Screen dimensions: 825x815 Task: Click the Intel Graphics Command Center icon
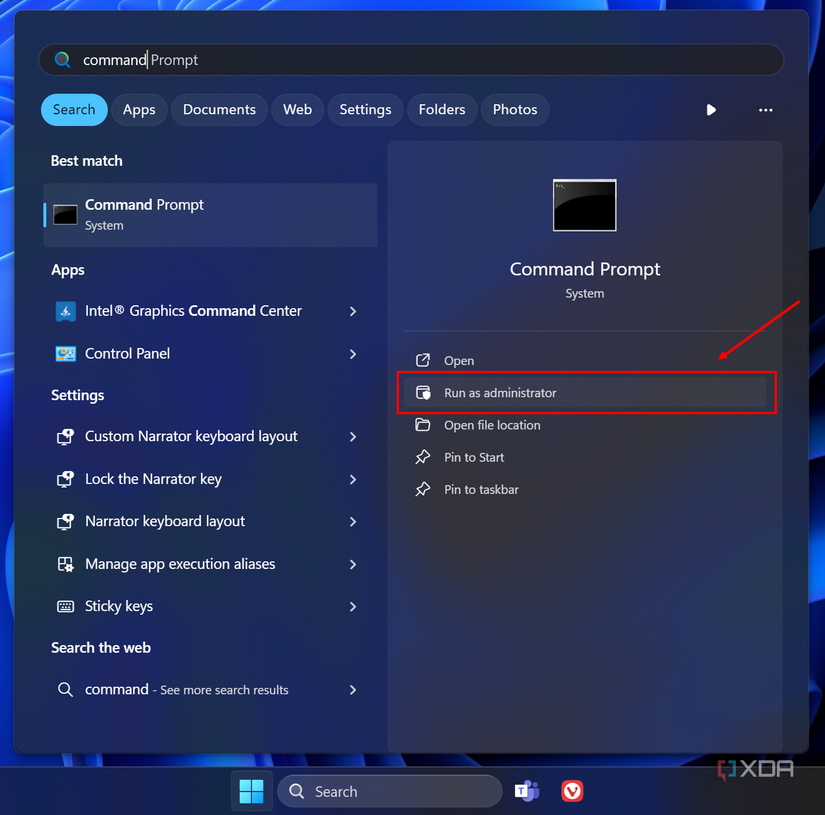pyautogui.click(x=65, y=311)
